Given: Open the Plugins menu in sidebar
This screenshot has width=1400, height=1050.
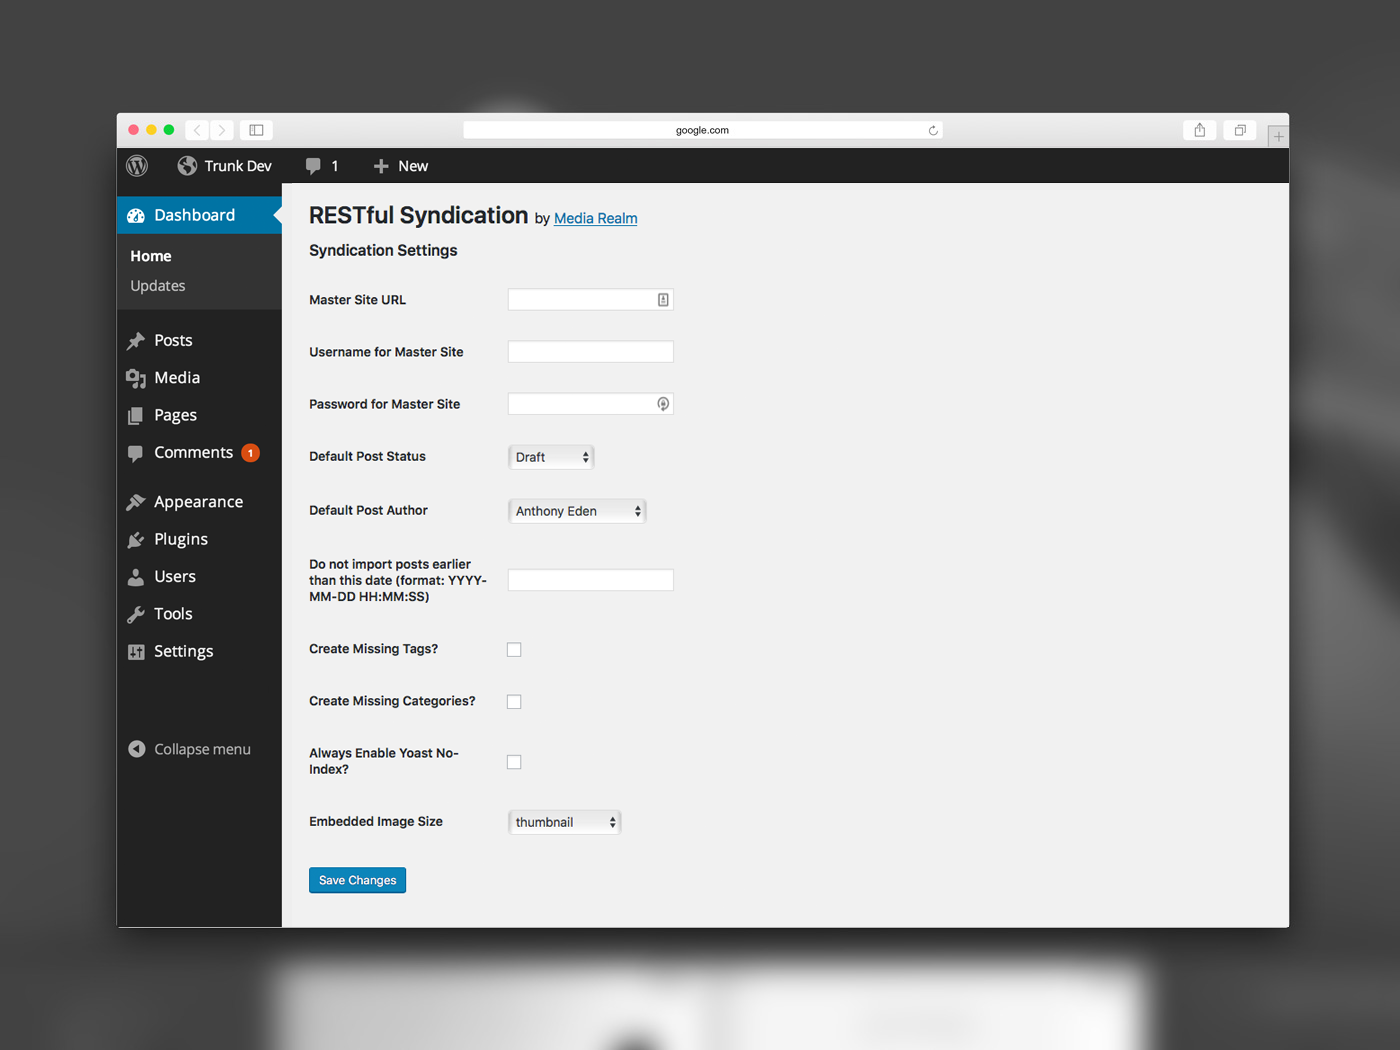Looking at the screenshot, I should click(x=180, y=539).
